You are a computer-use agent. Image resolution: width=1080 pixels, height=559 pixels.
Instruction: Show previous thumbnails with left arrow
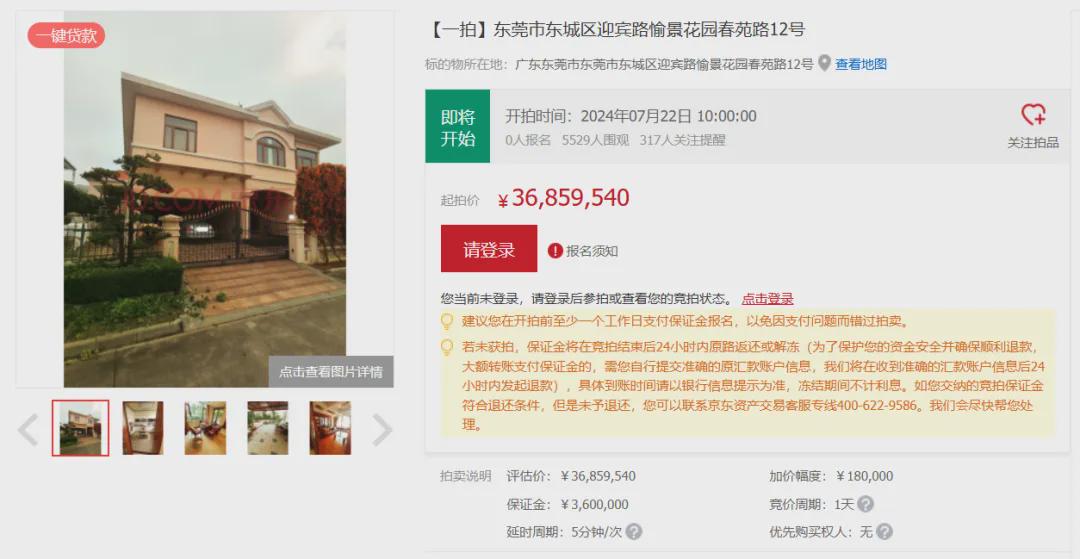pos(28,430)
